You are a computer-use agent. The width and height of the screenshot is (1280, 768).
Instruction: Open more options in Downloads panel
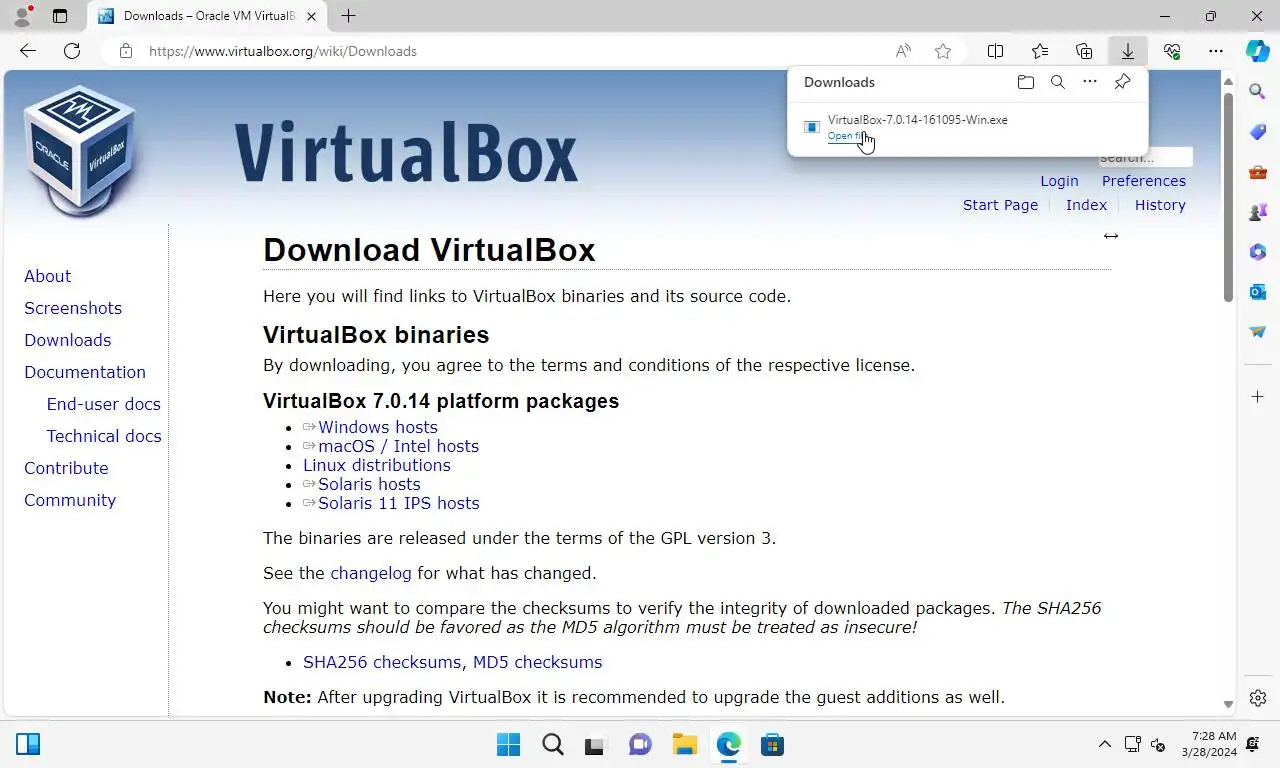(1090, 82)
